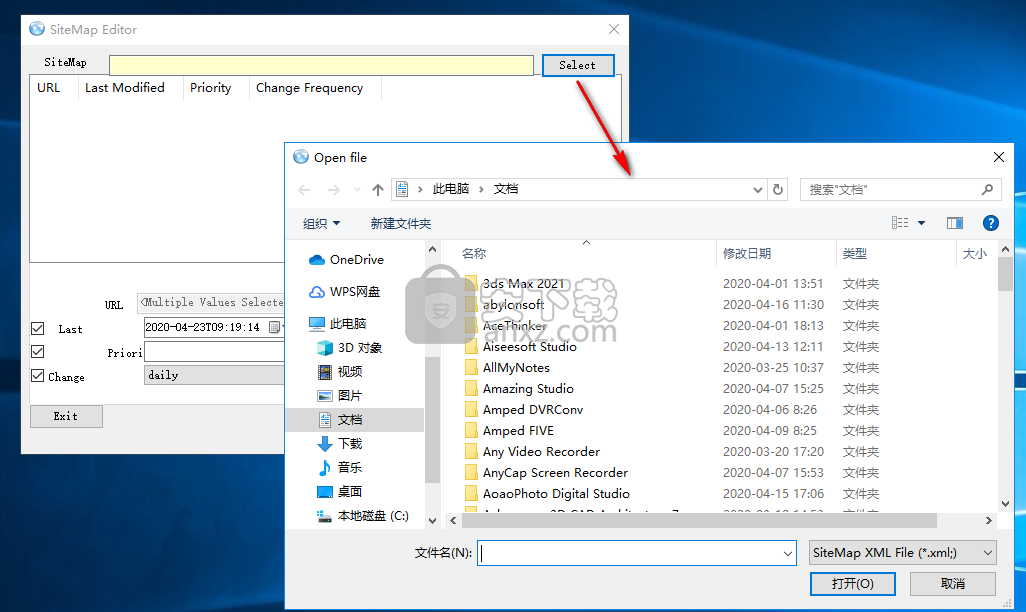The height and width of the screenshot is (612, 1026).
Task: Open the date picker for Last modified
Action: (x=275, y=327)
